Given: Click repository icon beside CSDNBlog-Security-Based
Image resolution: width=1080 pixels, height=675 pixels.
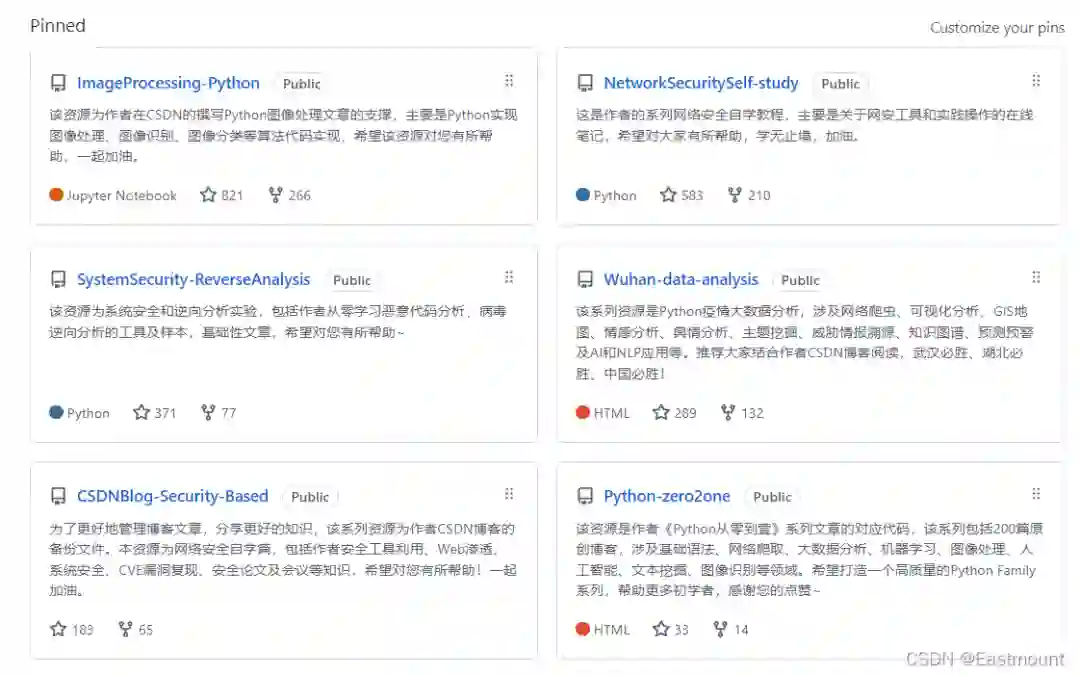Looking at the screenshot, I should (x=59, y=496).
